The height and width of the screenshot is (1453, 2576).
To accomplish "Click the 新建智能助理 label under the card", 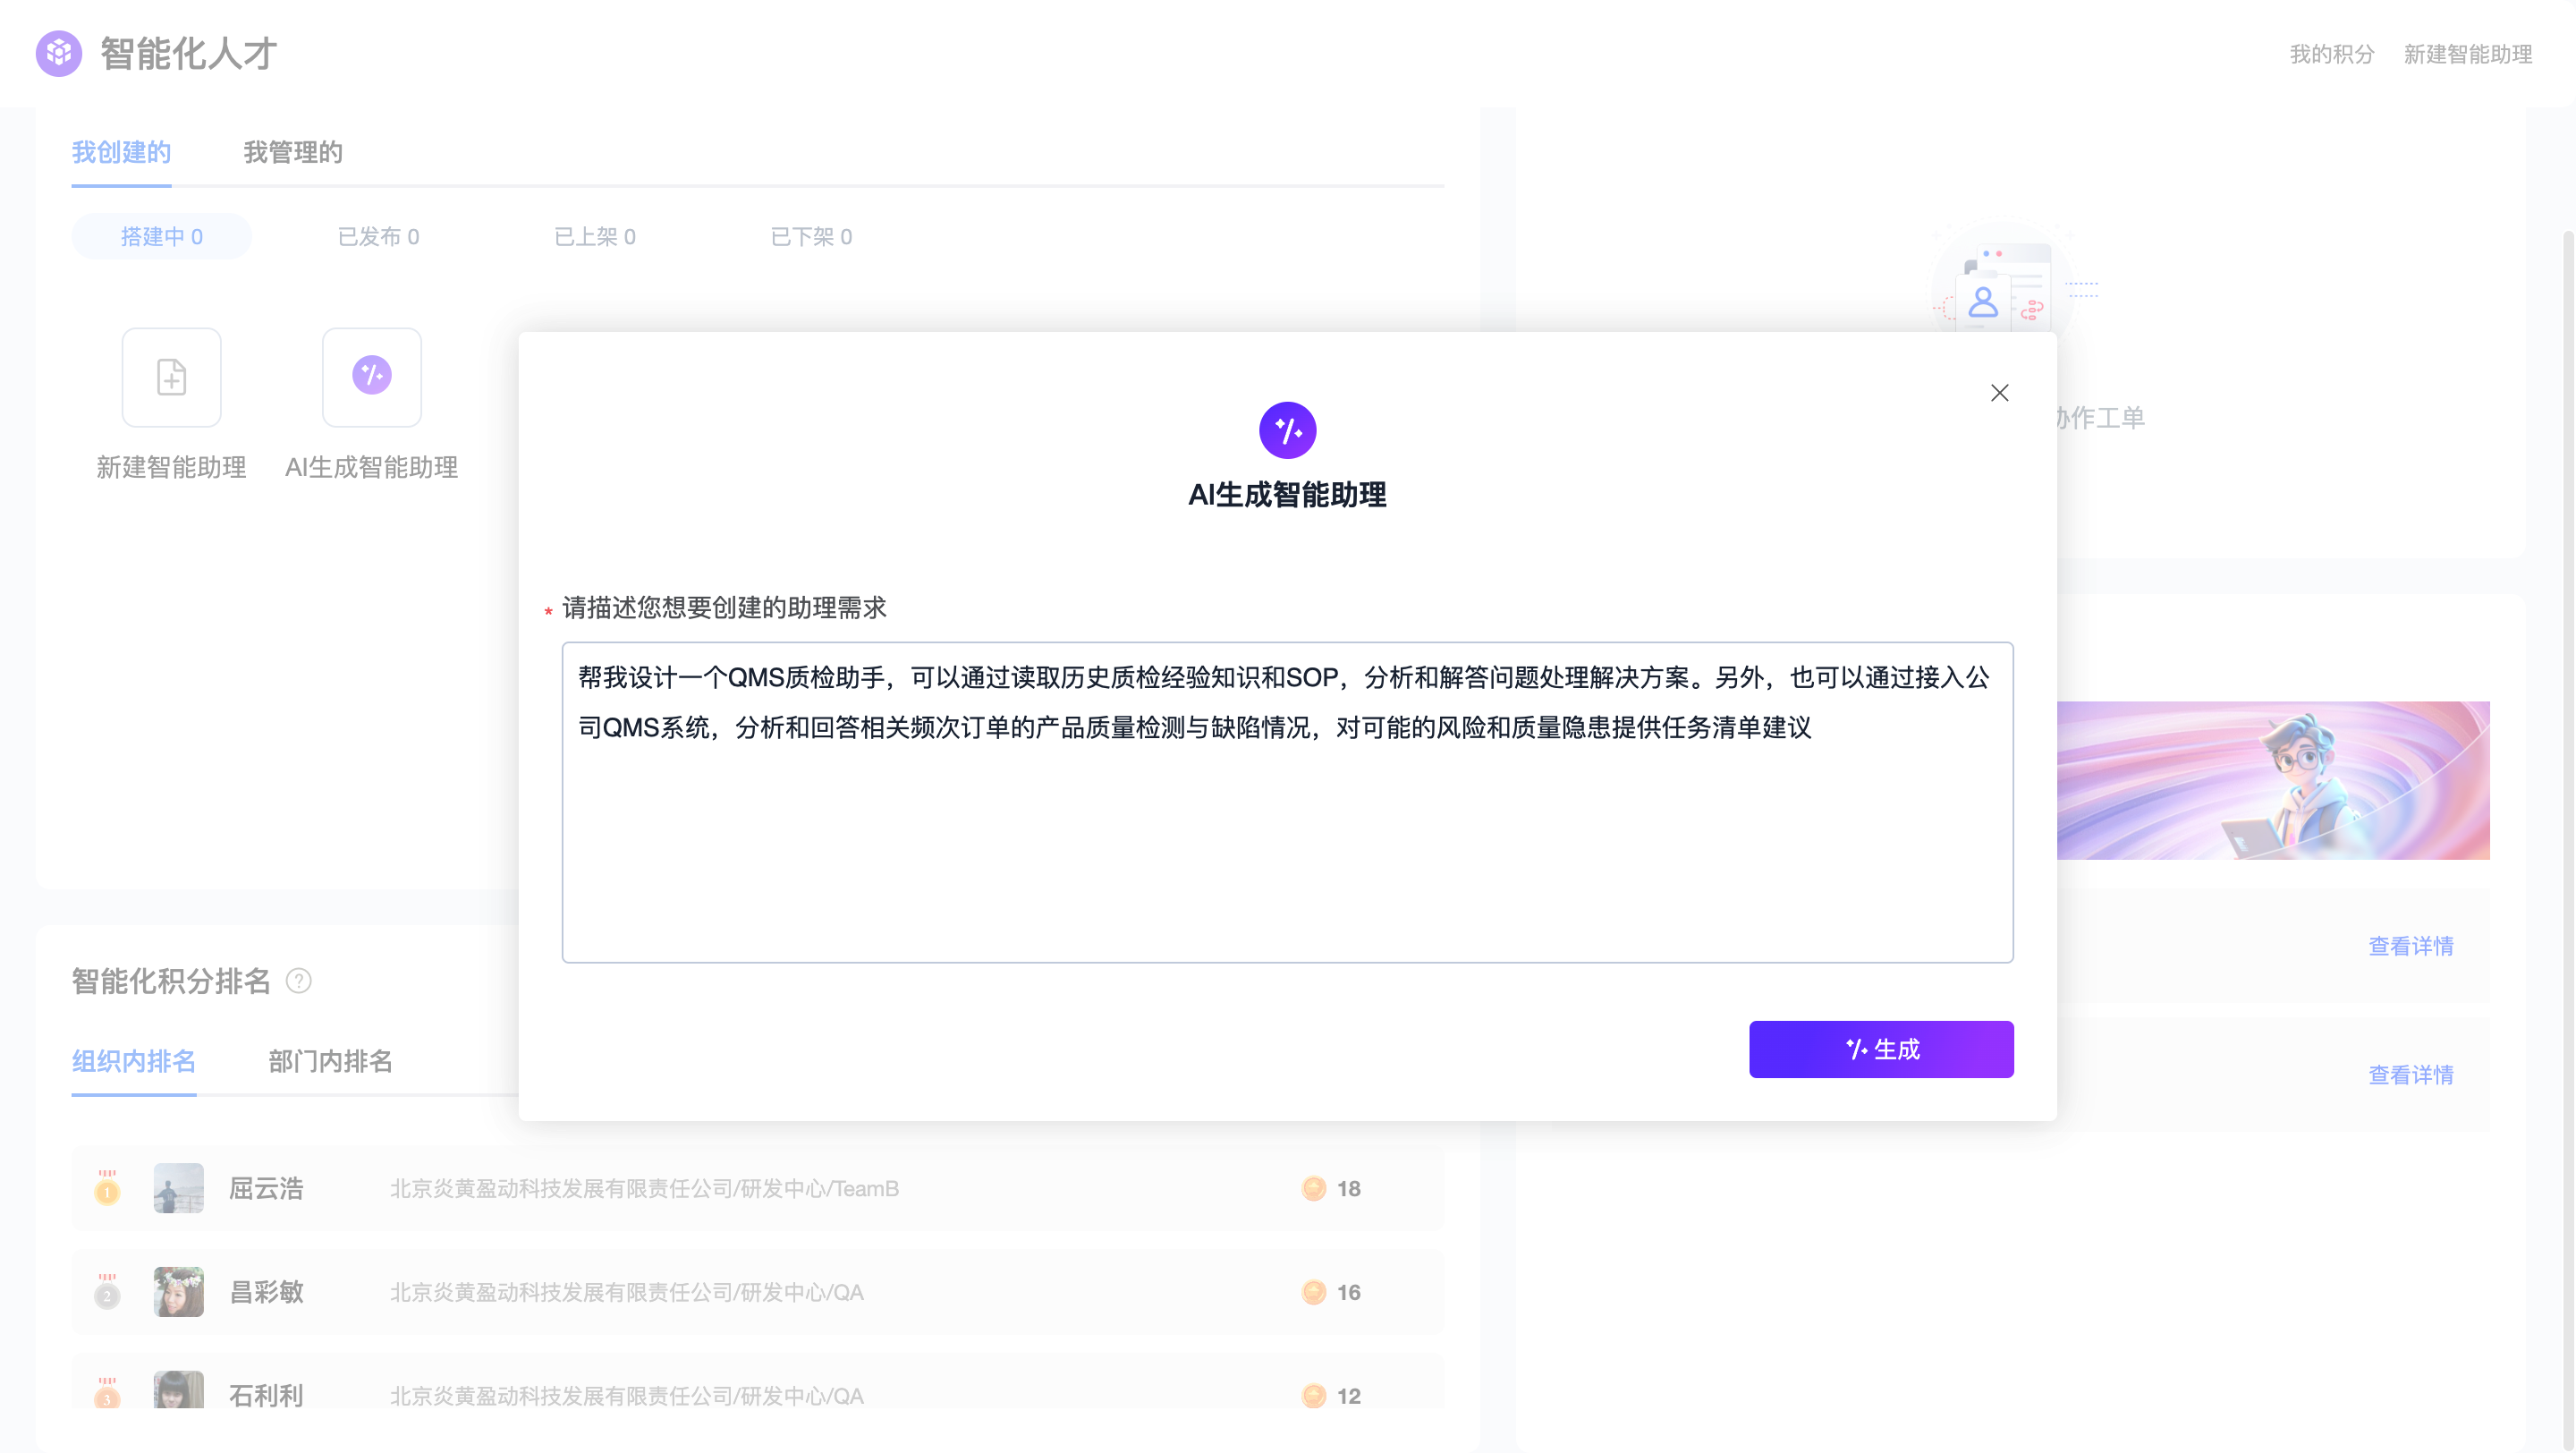I will (x=171, y=467).
